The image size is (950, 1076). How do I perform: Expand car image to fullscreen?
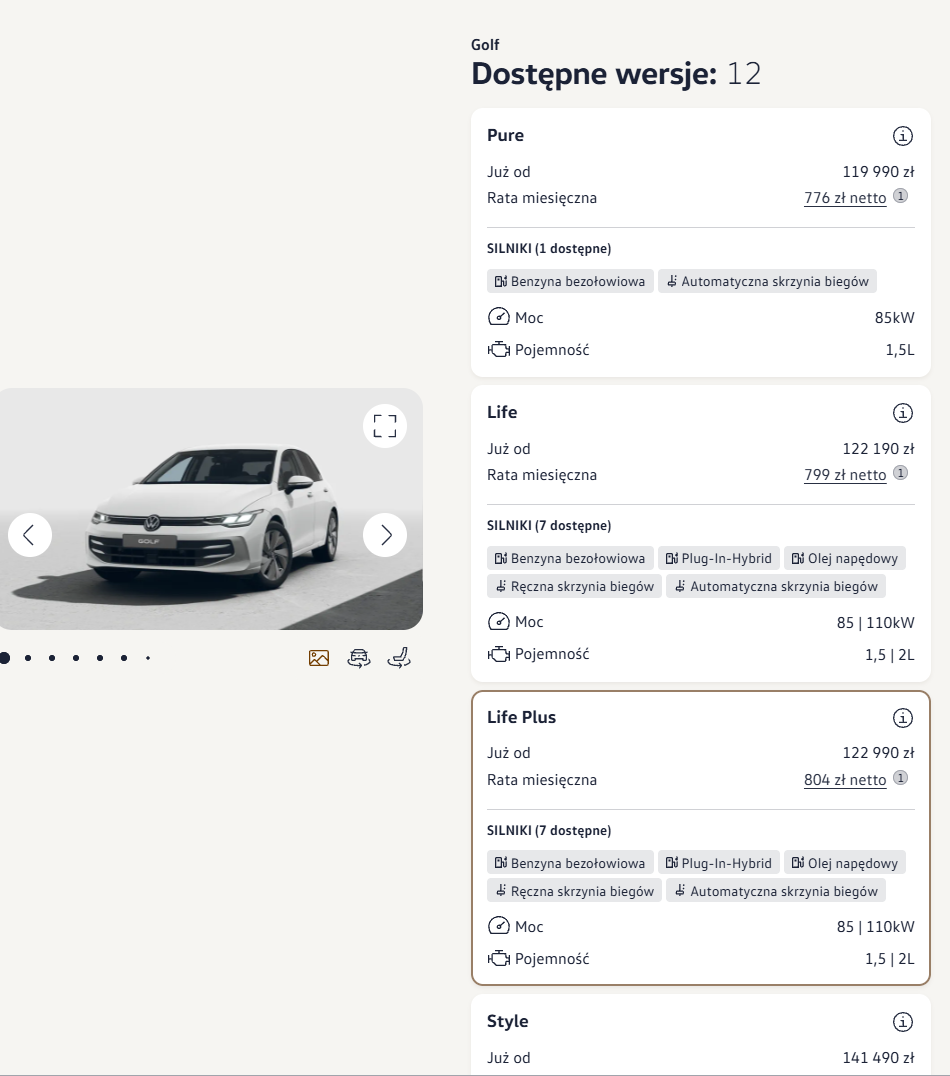pos(385,426)
